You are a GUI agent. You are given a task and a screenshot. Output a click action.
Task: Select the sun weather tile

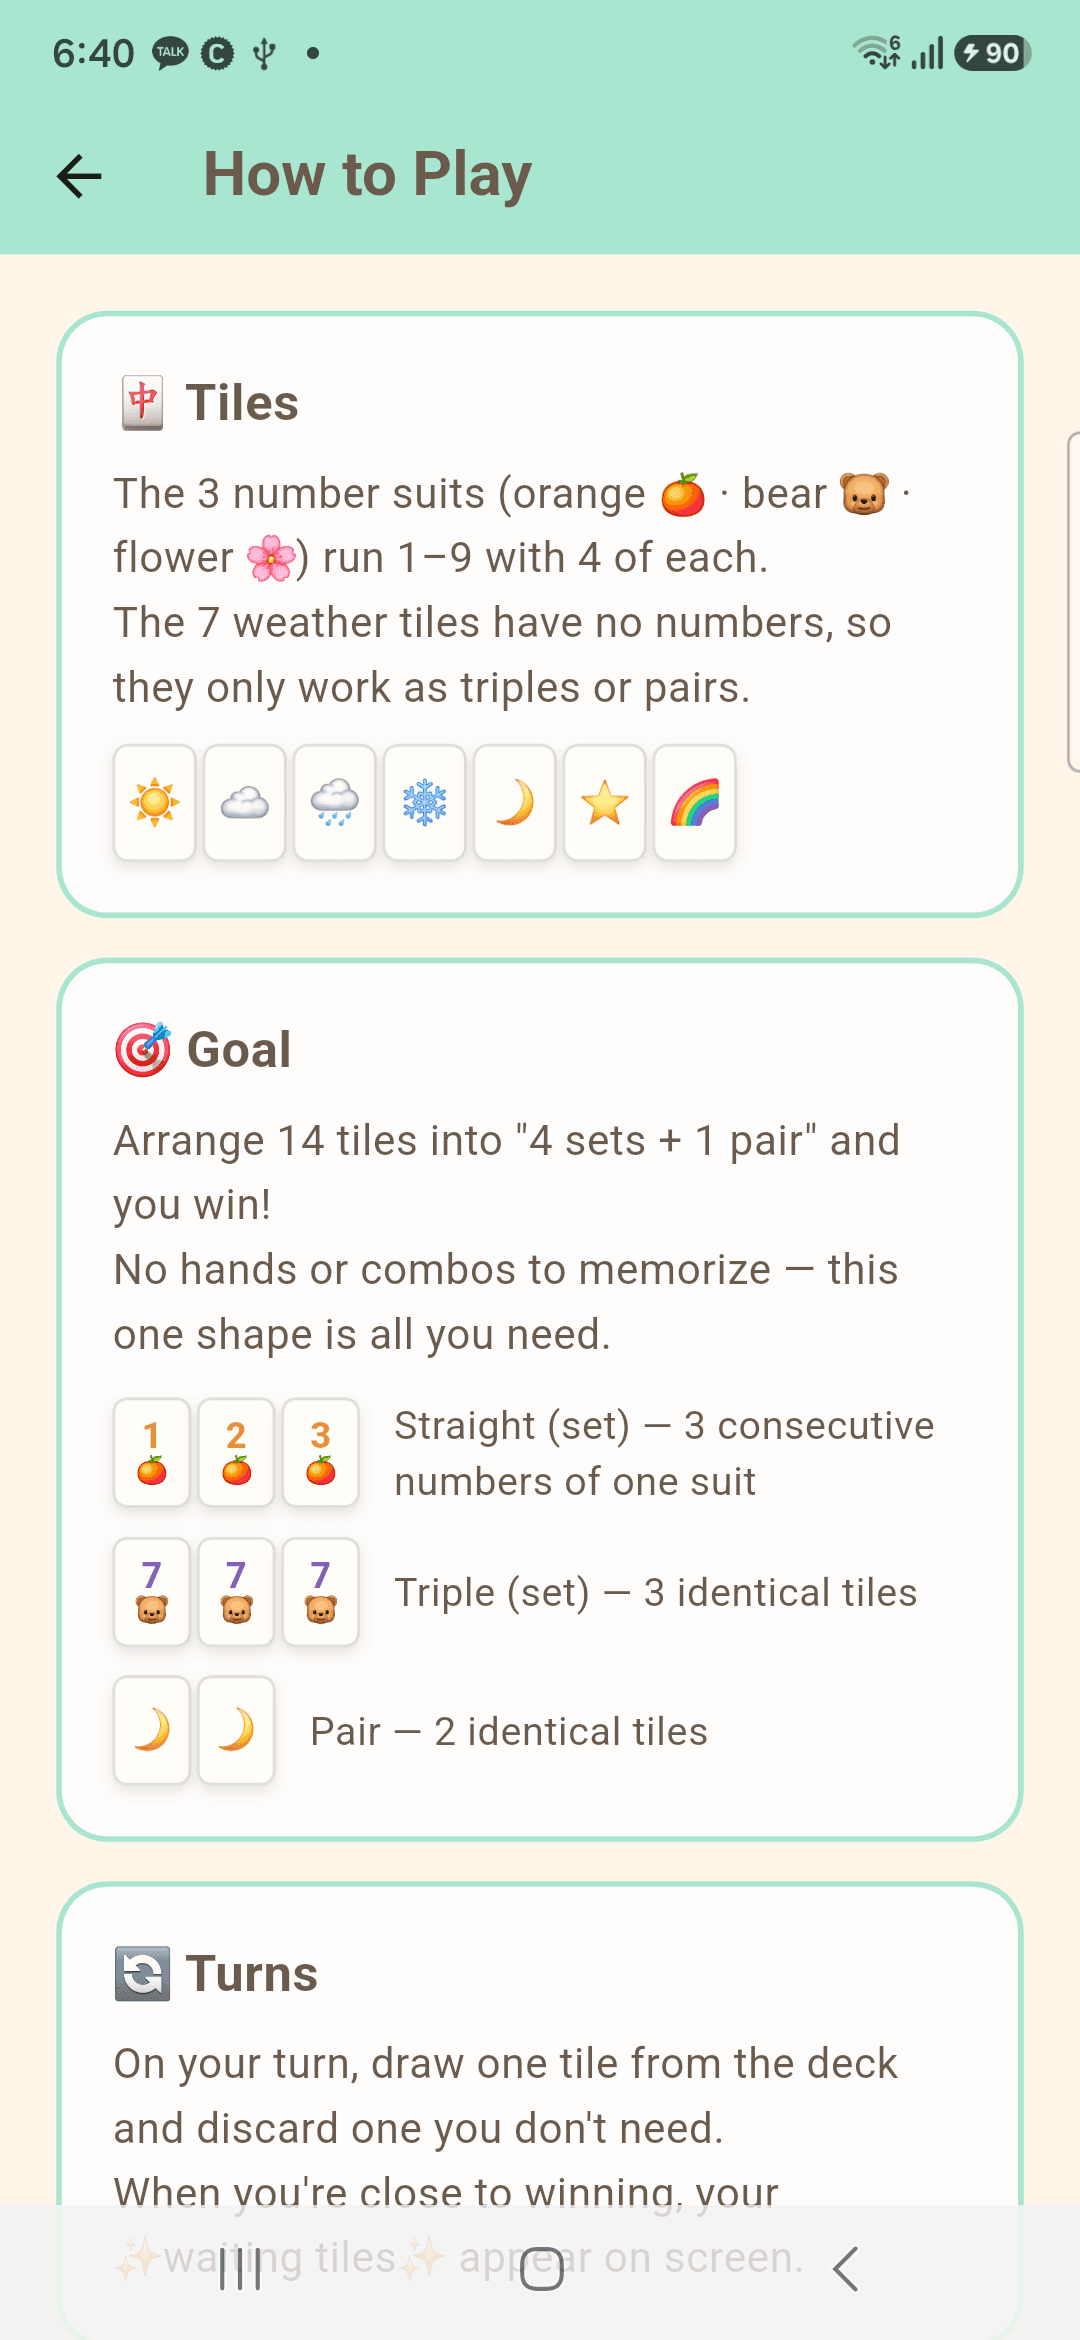(x=154, y=802)
